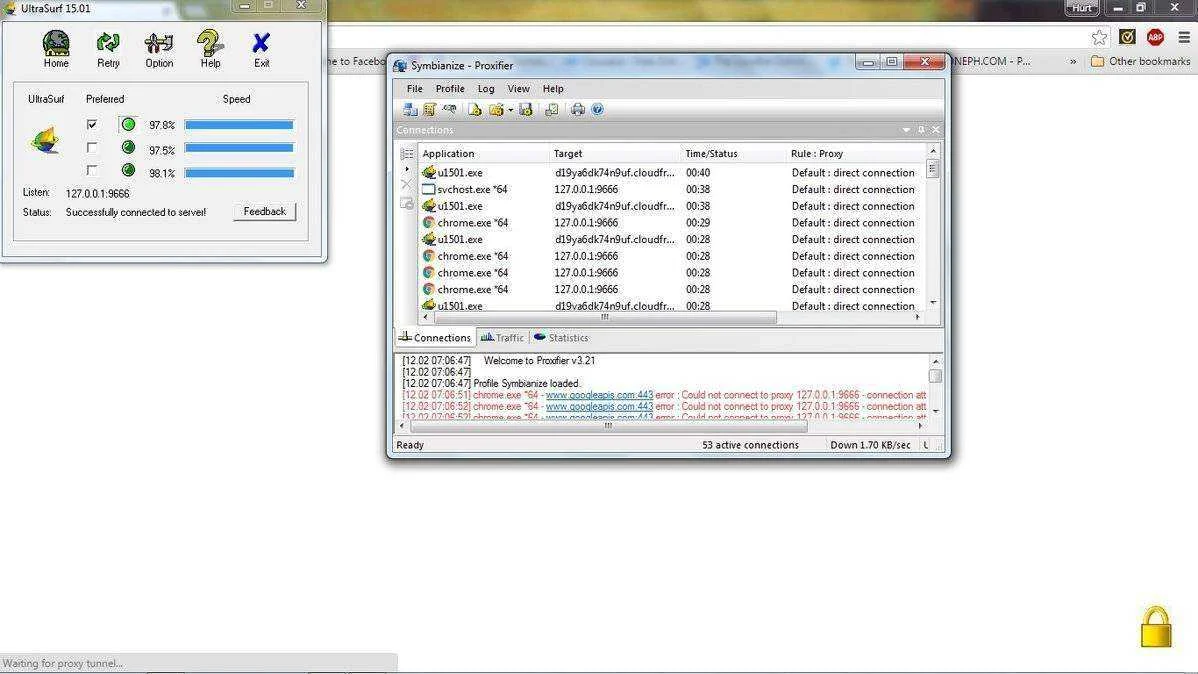Open the Help menu in Proxifier

[552, 89]
